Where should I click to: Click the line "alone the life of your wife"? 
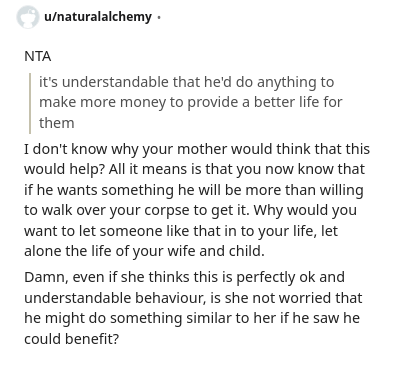point(144,251)
